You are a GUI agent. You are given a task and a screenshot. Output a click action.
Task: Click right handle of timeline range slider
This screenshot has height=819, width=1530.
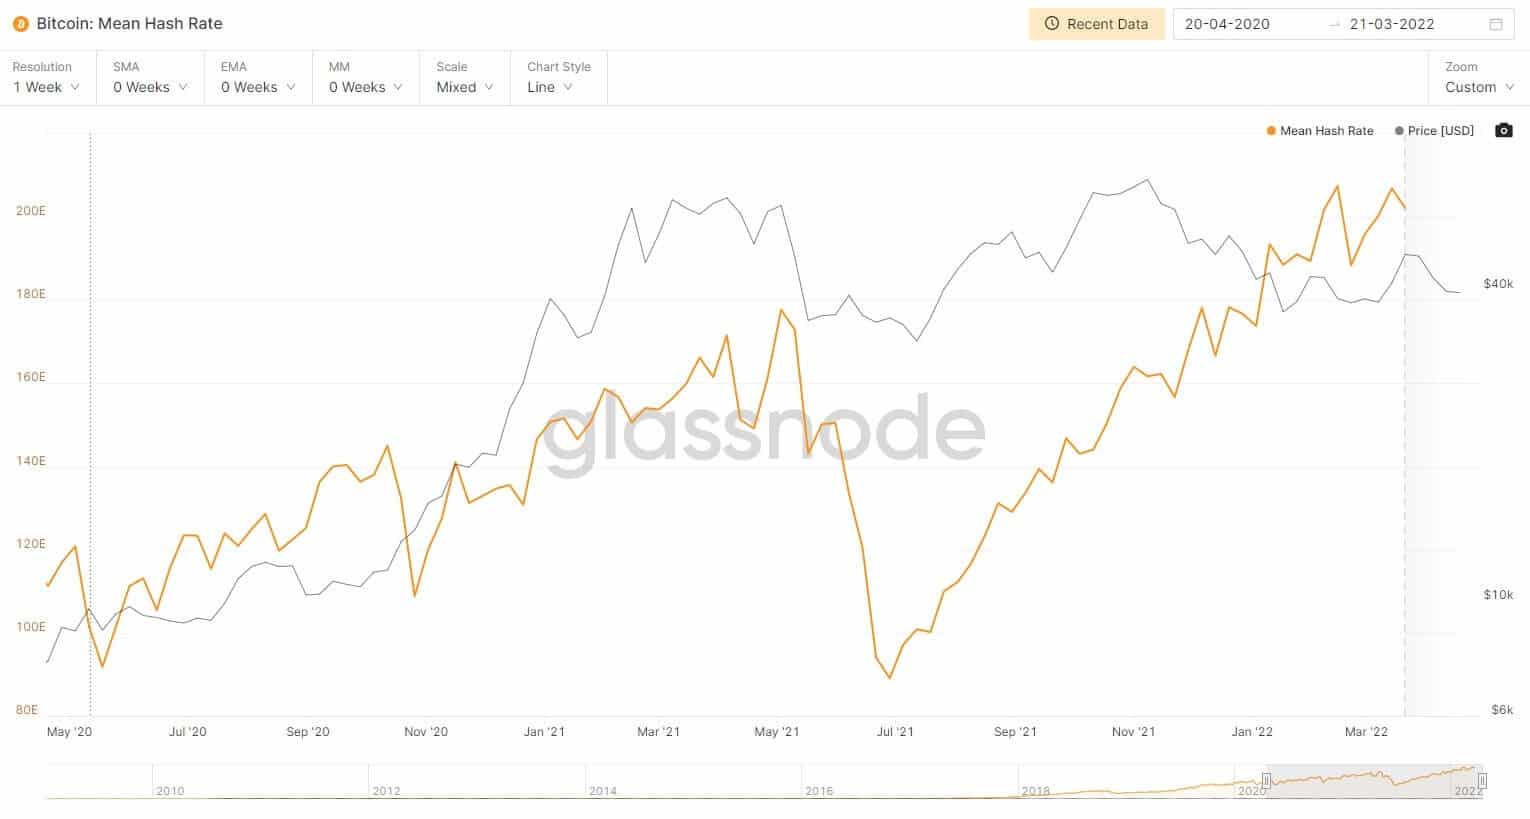pyautogui.click(x=1482, y=780)
